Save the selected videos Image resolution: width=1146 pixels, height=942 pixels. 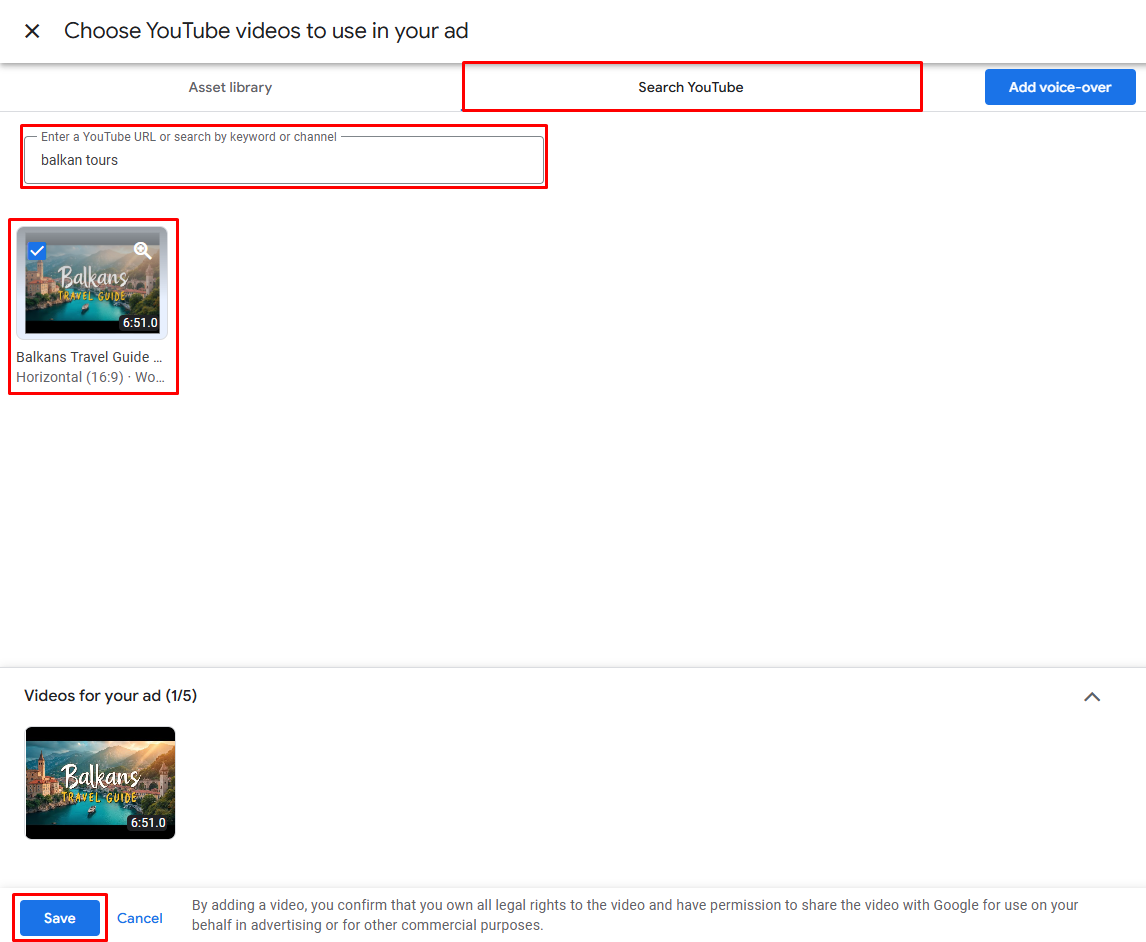(x=60, y=918)
